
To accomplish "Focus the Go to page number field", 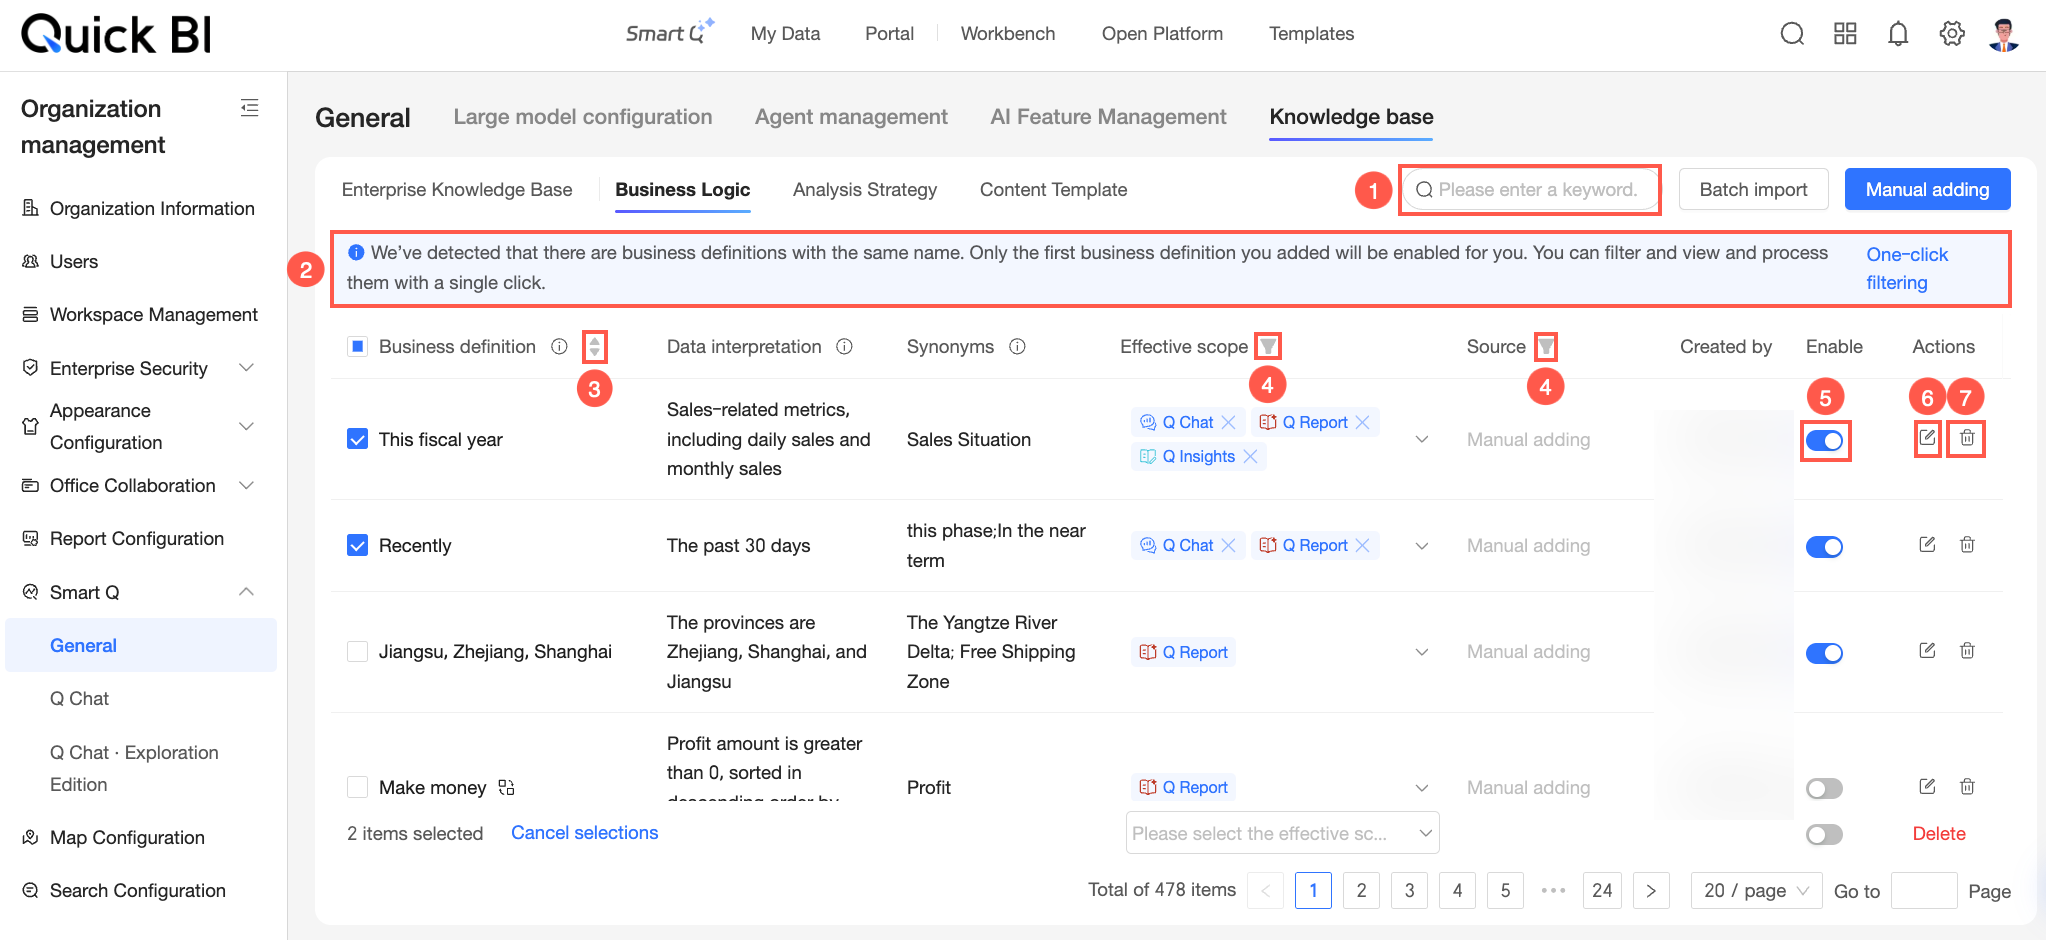I will 1924,890.
